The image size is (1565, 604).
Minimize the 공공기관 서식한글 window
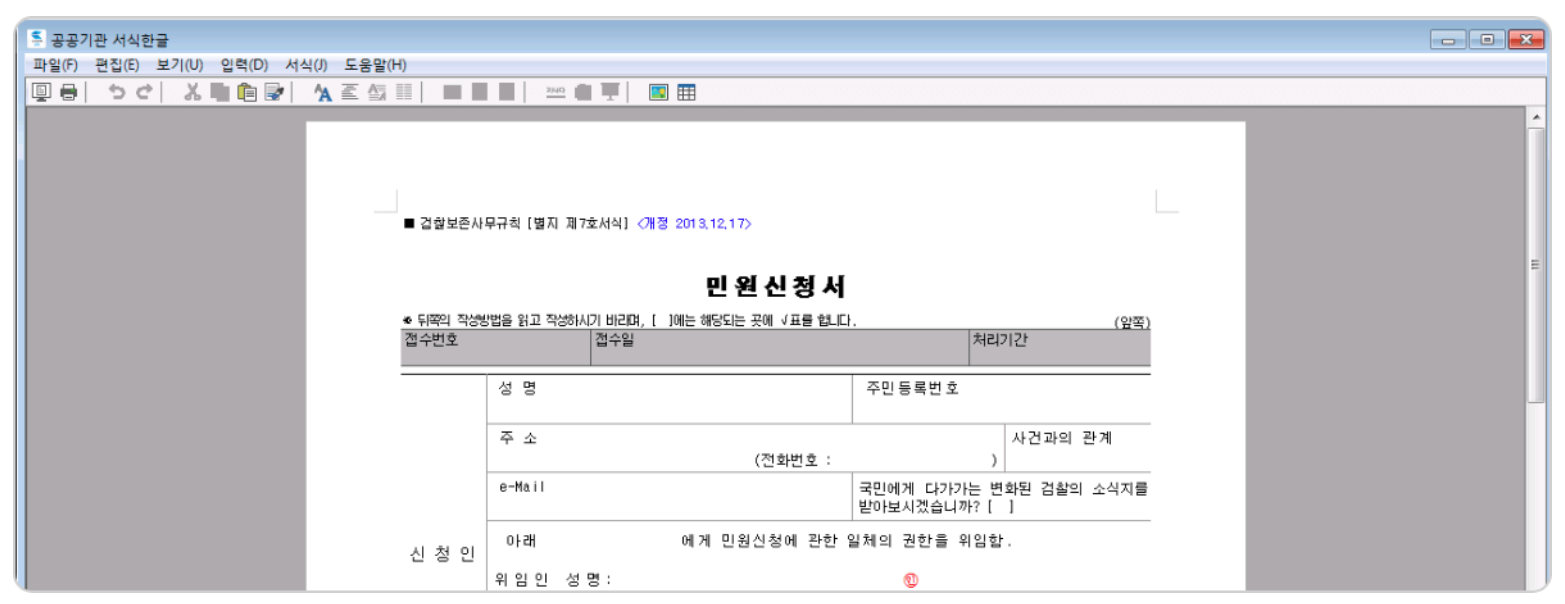1450,40
